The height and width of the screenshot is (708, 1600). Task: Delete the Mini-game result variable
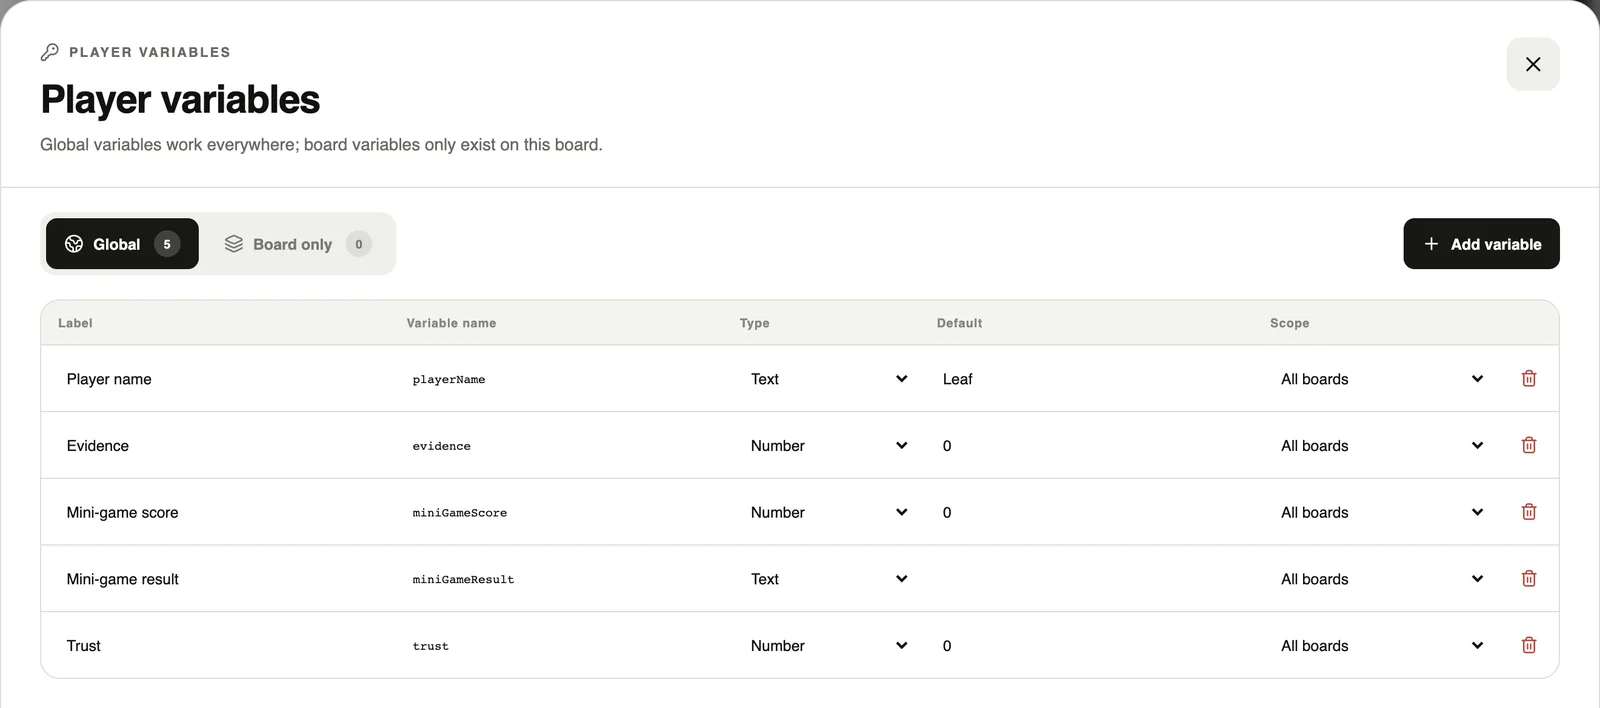click(1528, 579)
